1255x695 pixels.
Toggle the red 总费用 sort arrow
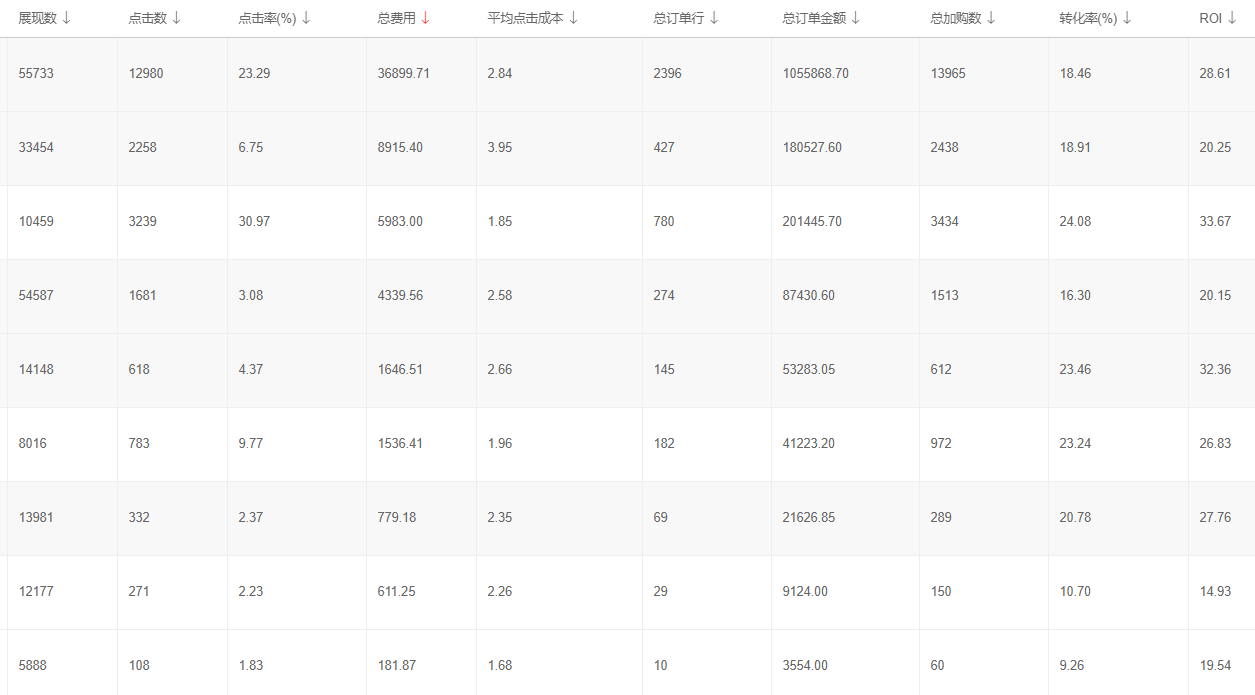425,18
